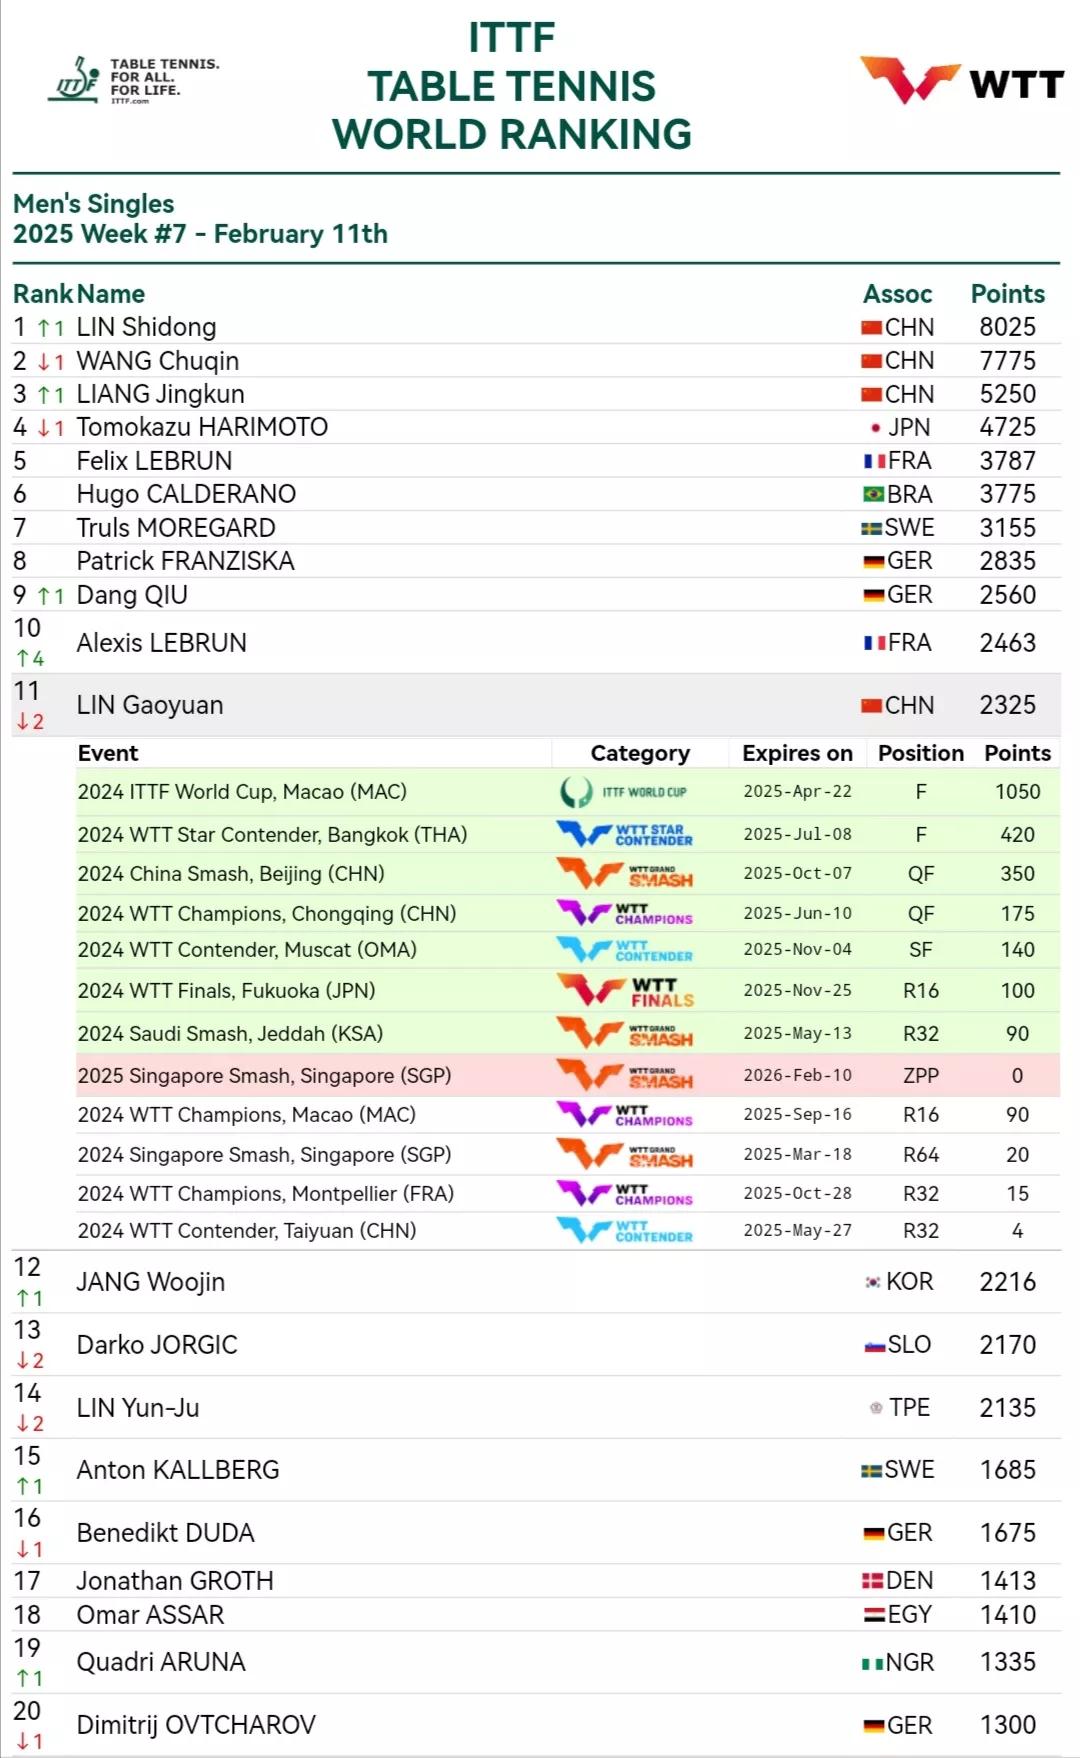Click LIN Yun-Ju's name
The width and height of the screenshot is (1080, 1758).
pos(138,1408)
